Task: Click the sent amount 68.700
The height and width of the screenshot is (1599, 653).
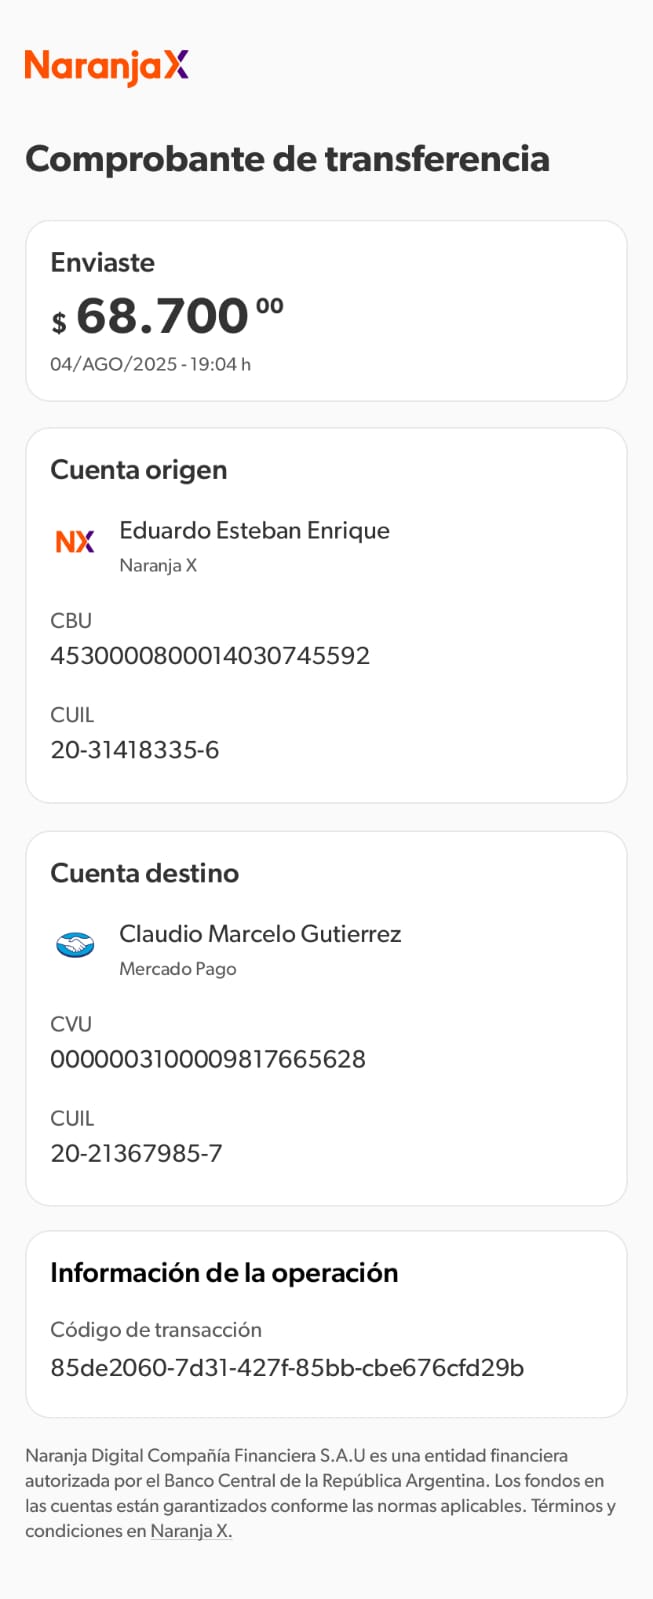Action: click(163, 317)
